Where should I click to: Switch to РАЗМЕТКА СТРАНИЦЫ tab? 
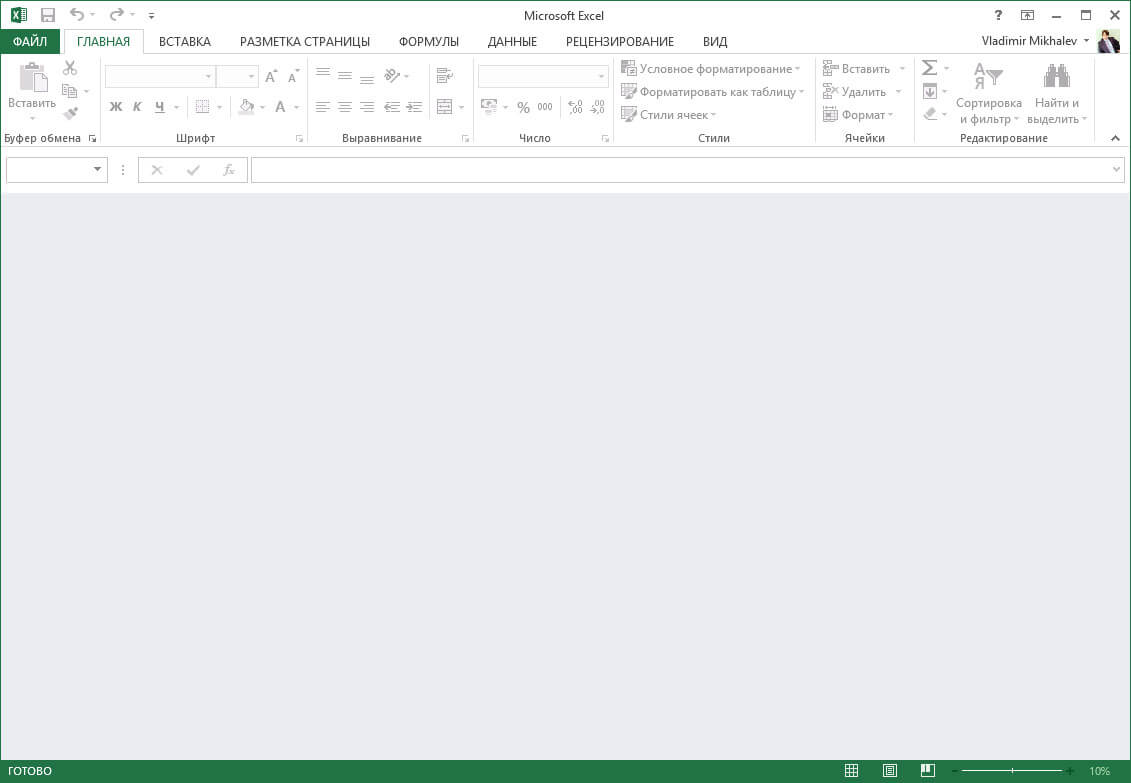[305, 42]
